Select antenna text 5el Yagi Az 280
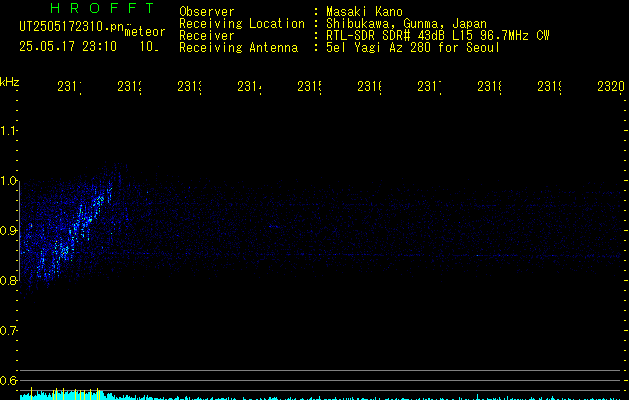This screenshot has height=400, width=629. pyautogui.click(x=413, y=48)
